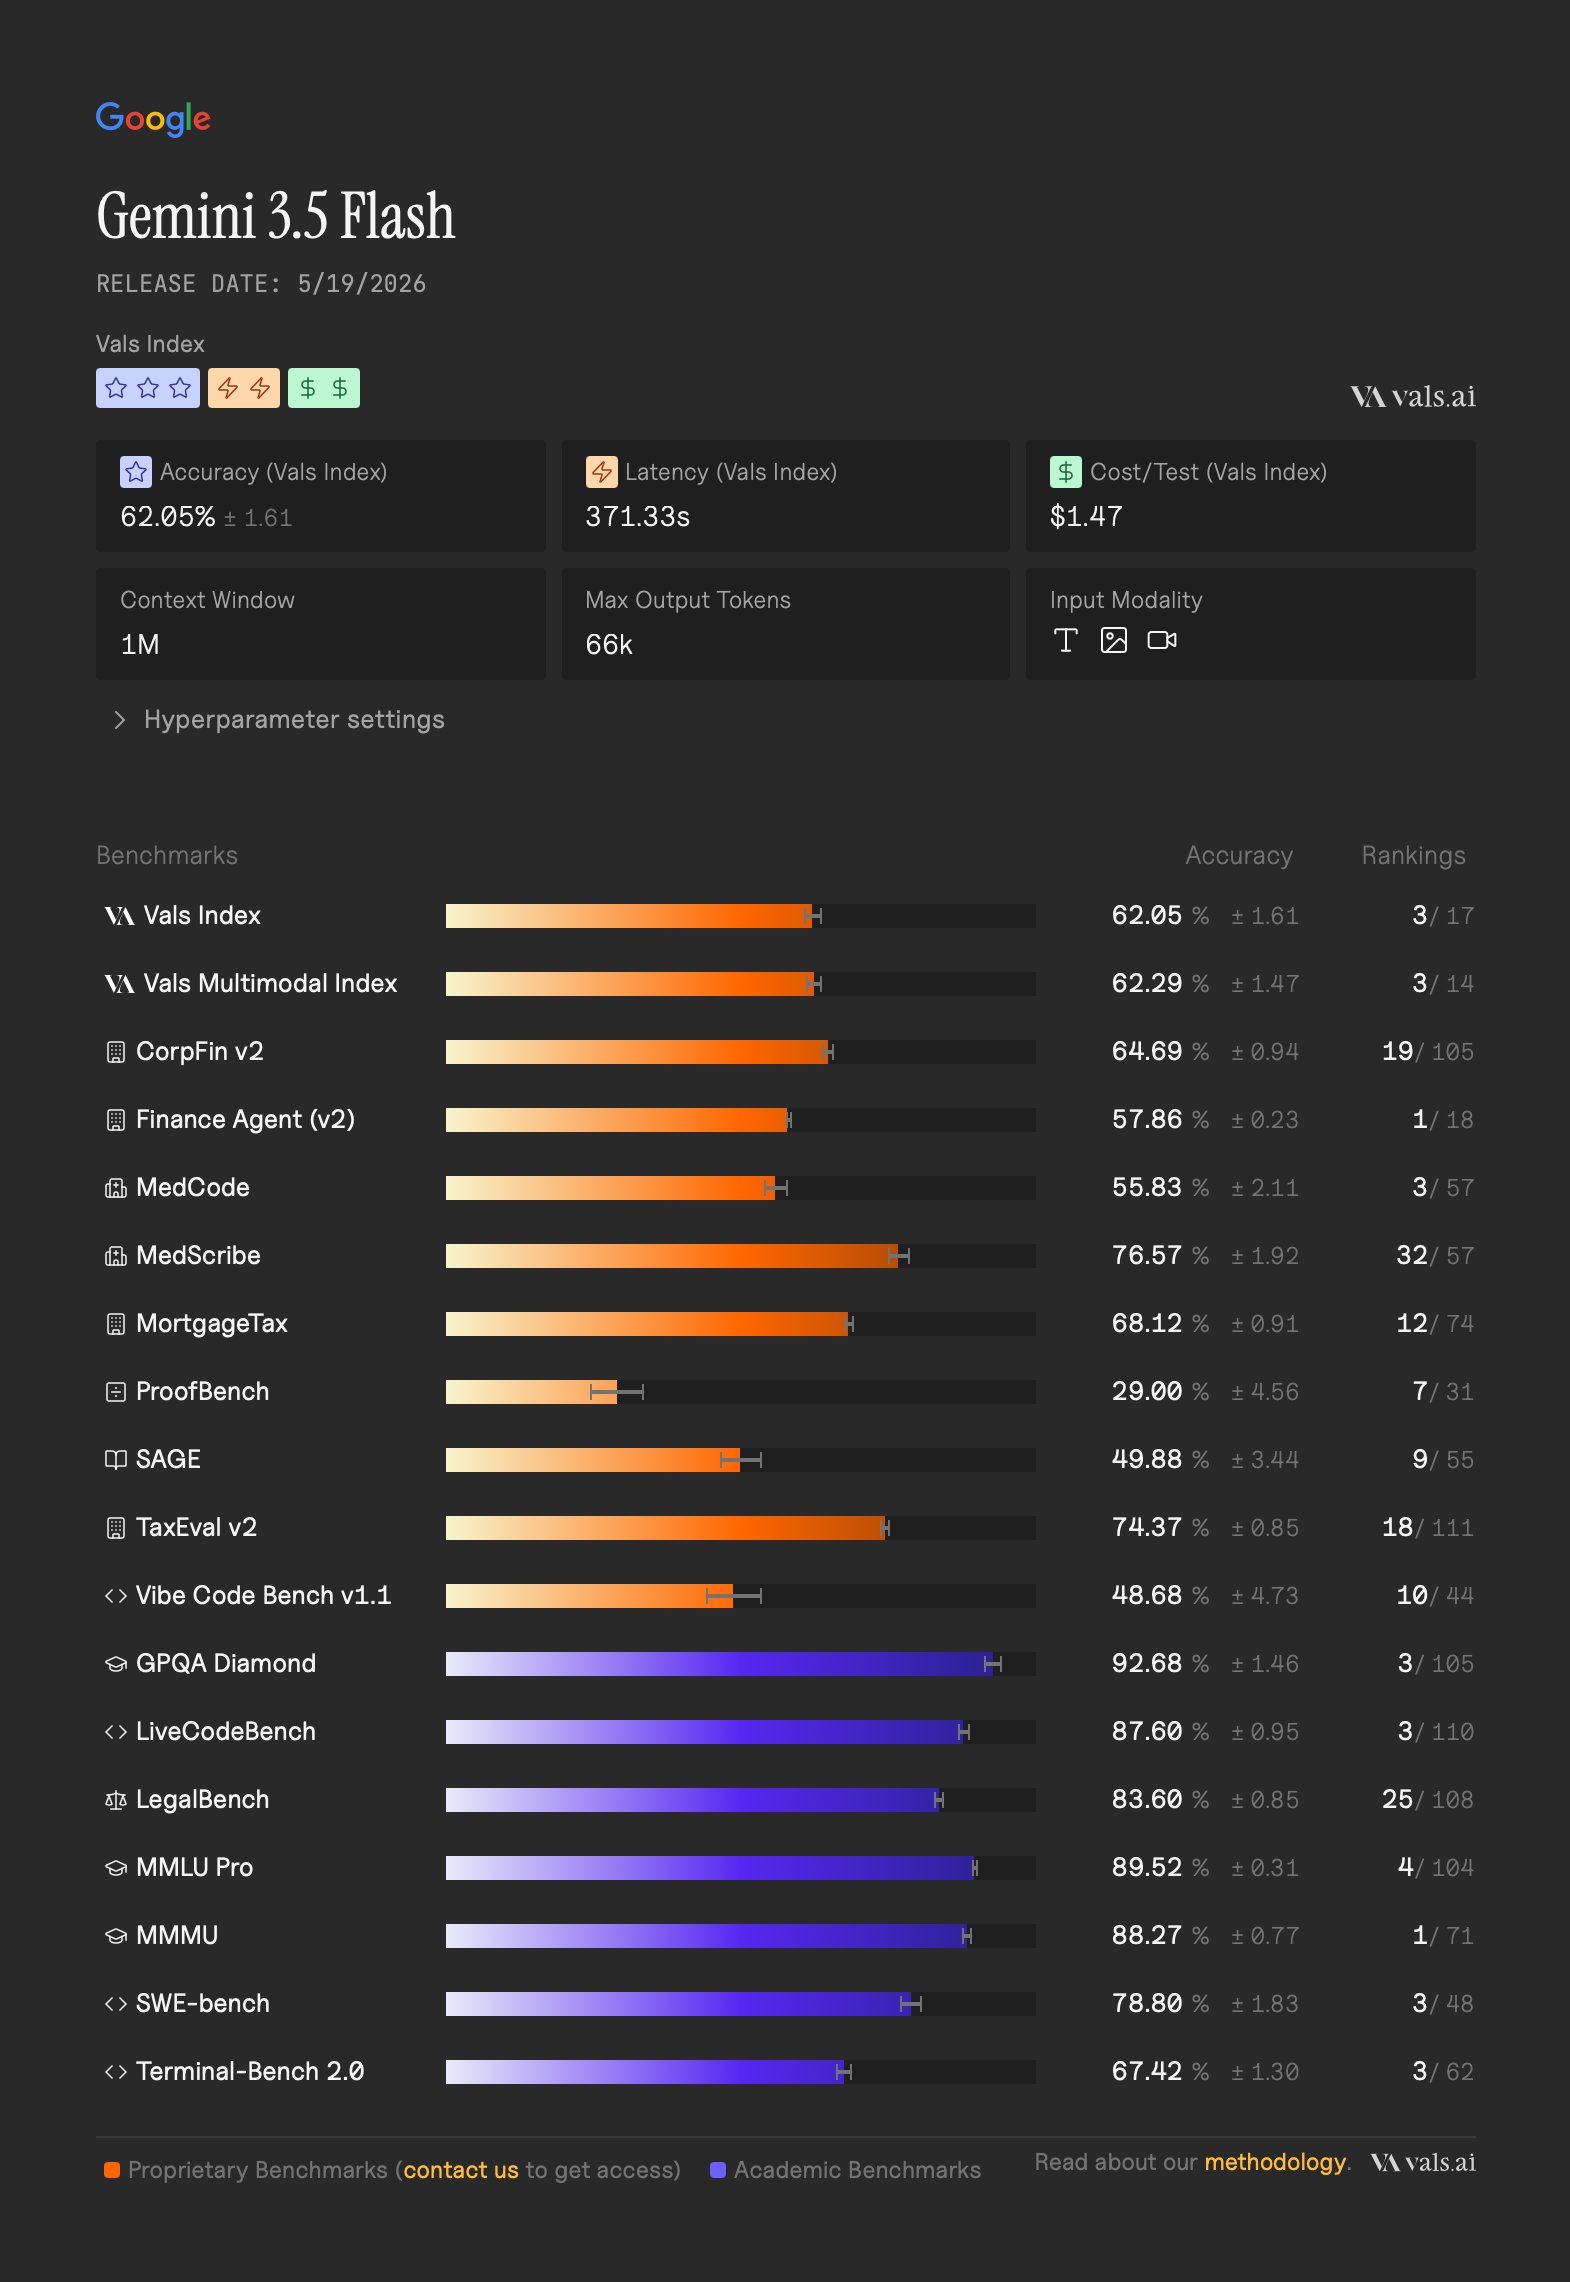Click the LegalBench ranking 25/108
Screen dimensions: 1570x2282
click(1428, 1800)
